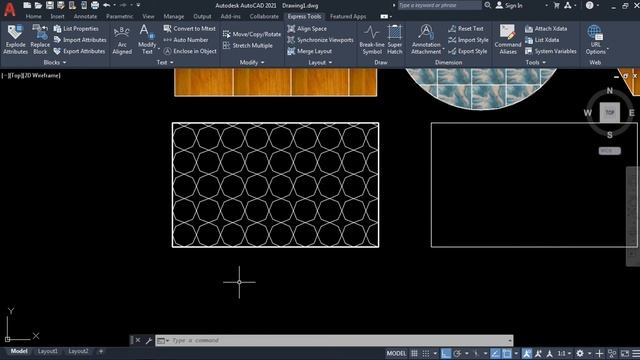Add new layout with plus button
The width and height of the screenshot is (640, 360).
coord(101,351)
